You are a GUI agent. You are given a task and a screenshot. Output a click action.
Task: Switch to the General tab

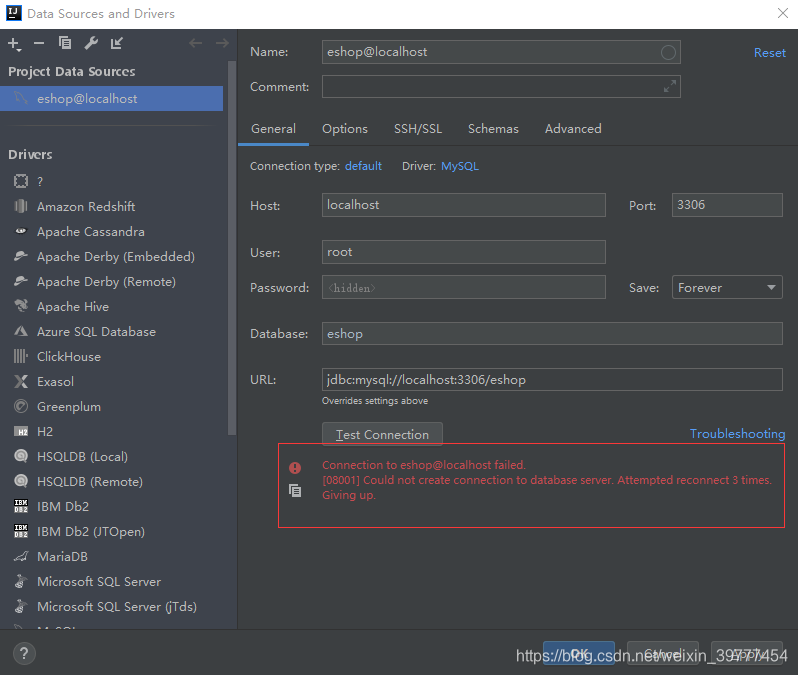(273, 129)
